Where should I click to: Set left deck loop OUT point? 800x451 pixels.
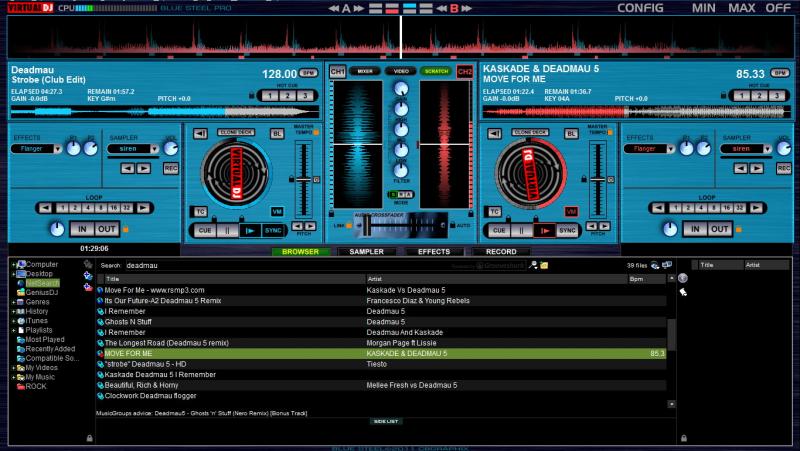tap(106, 229)
